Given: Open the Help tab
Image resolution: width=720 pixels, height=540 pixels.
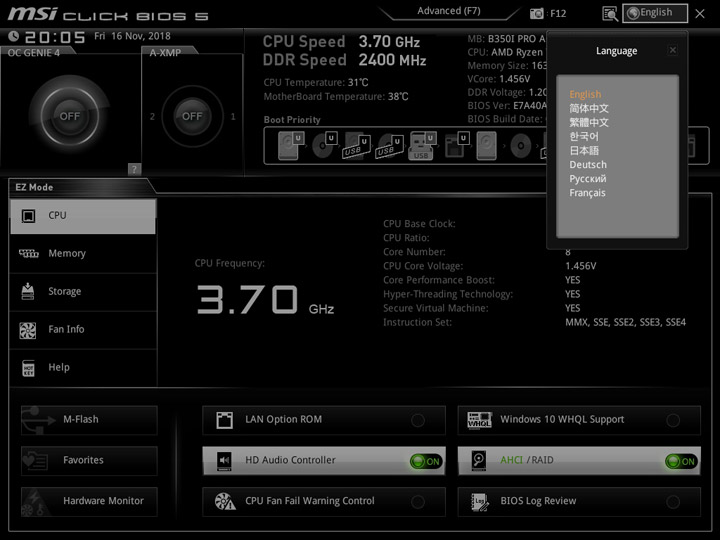Looking at the screenshot, I should coord(83,367).
